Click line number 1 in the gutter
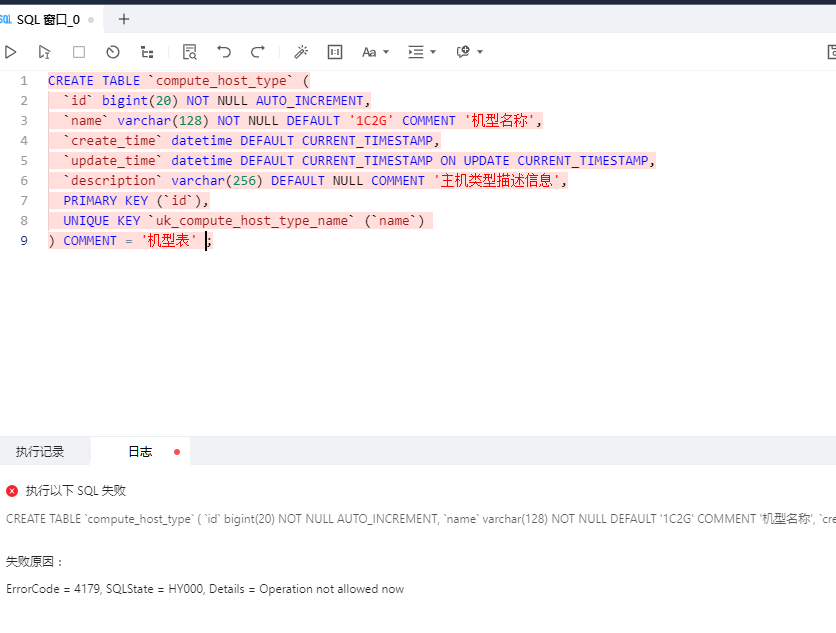This screenshot has height=633, width=836. coord(24,81)
